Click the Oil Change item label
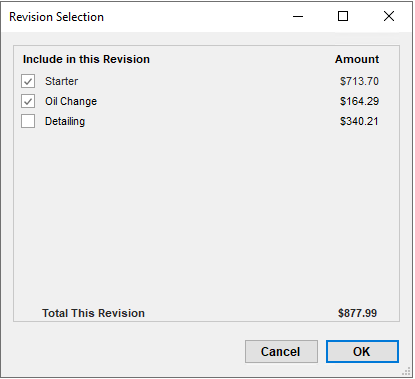 coord(71,101)
